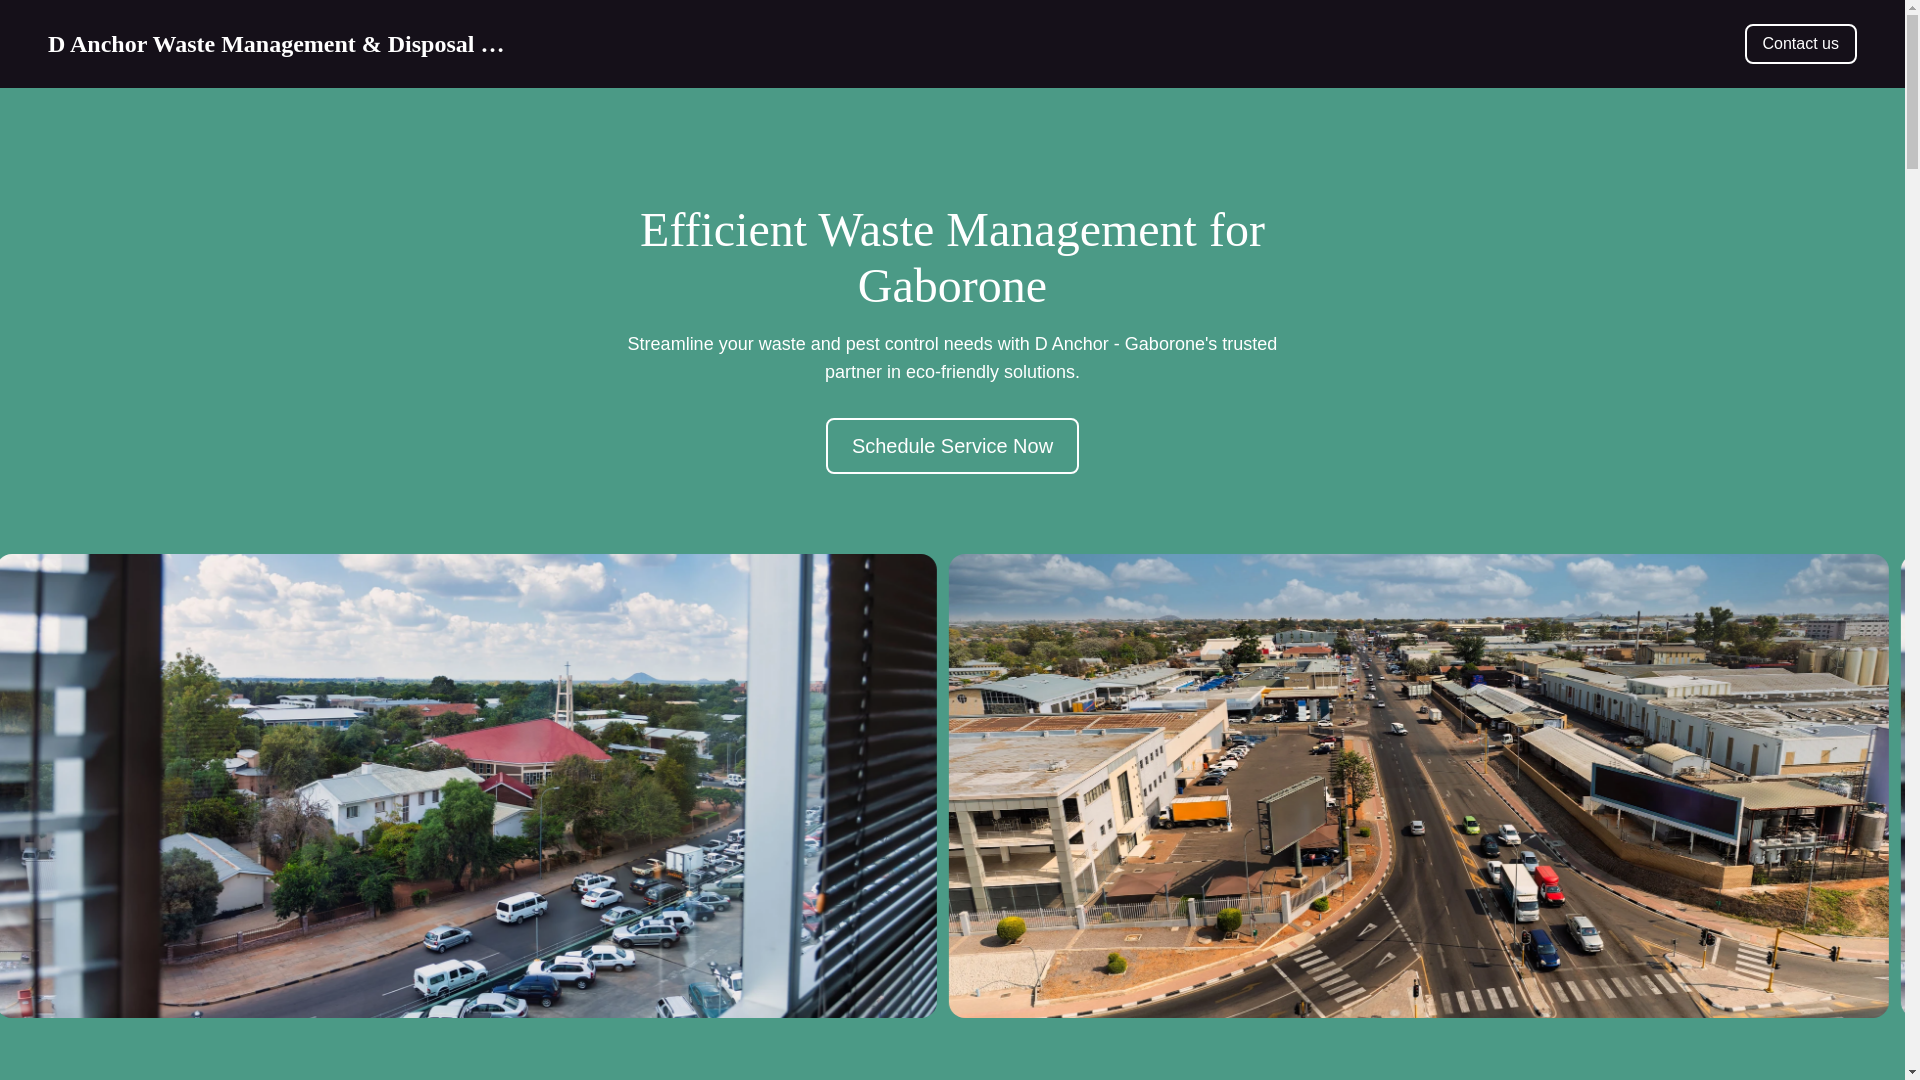
Task: Select the partially visible third gallery image
Action: (1902, 785)
